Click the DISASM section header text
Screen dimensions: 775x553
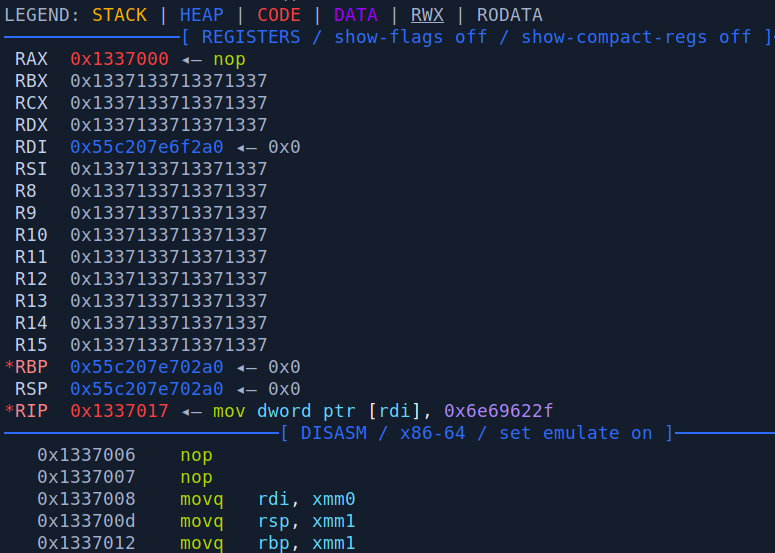point(333,433)
